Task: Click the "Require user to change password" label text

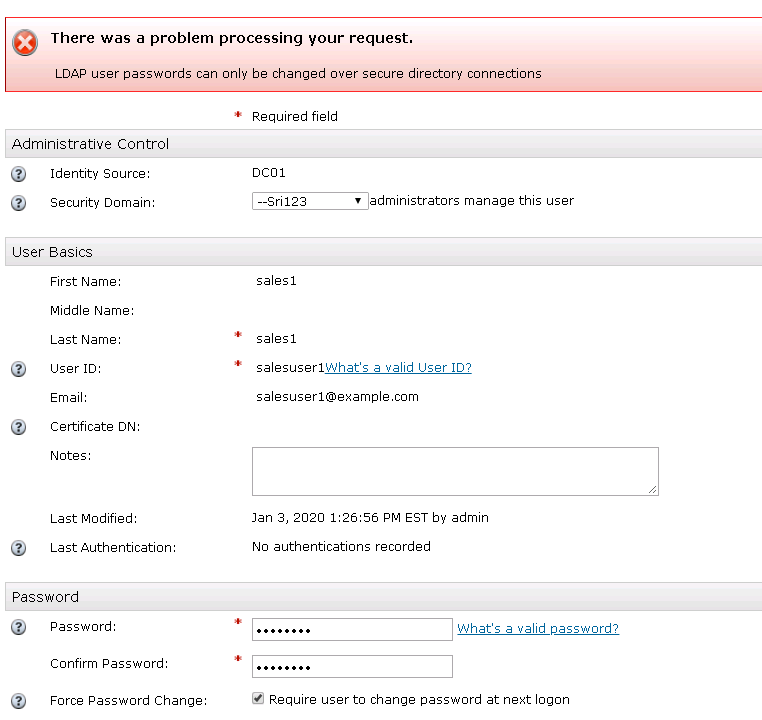Action: click(x=419, y=700)
